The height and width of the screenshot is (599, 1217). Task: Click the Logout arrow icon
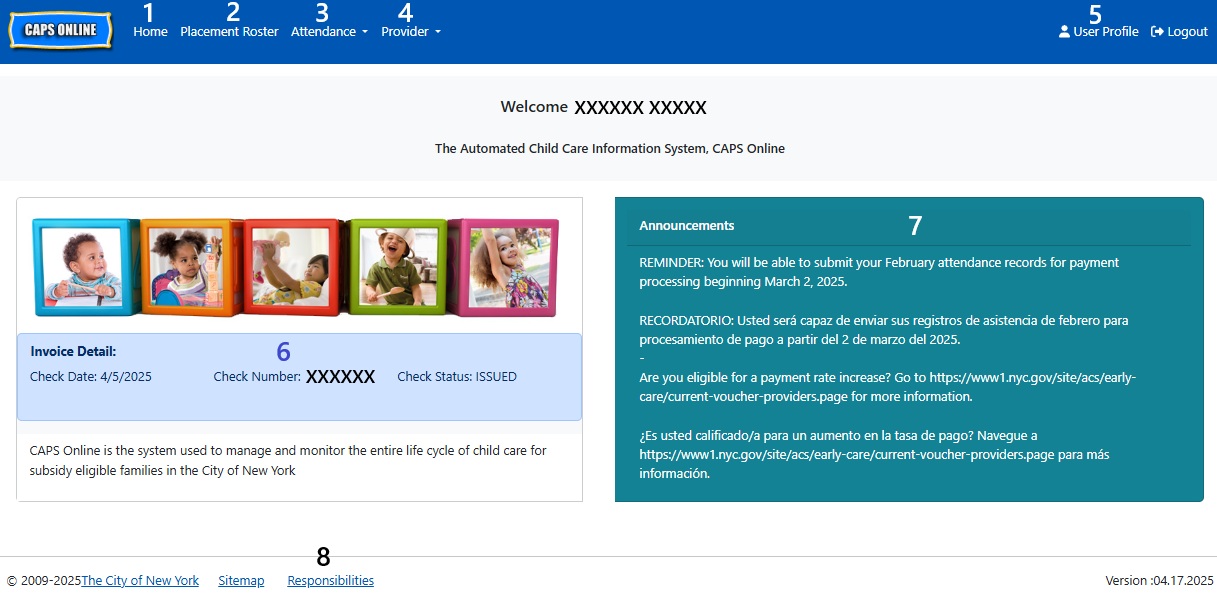(x=1157, y=32)
